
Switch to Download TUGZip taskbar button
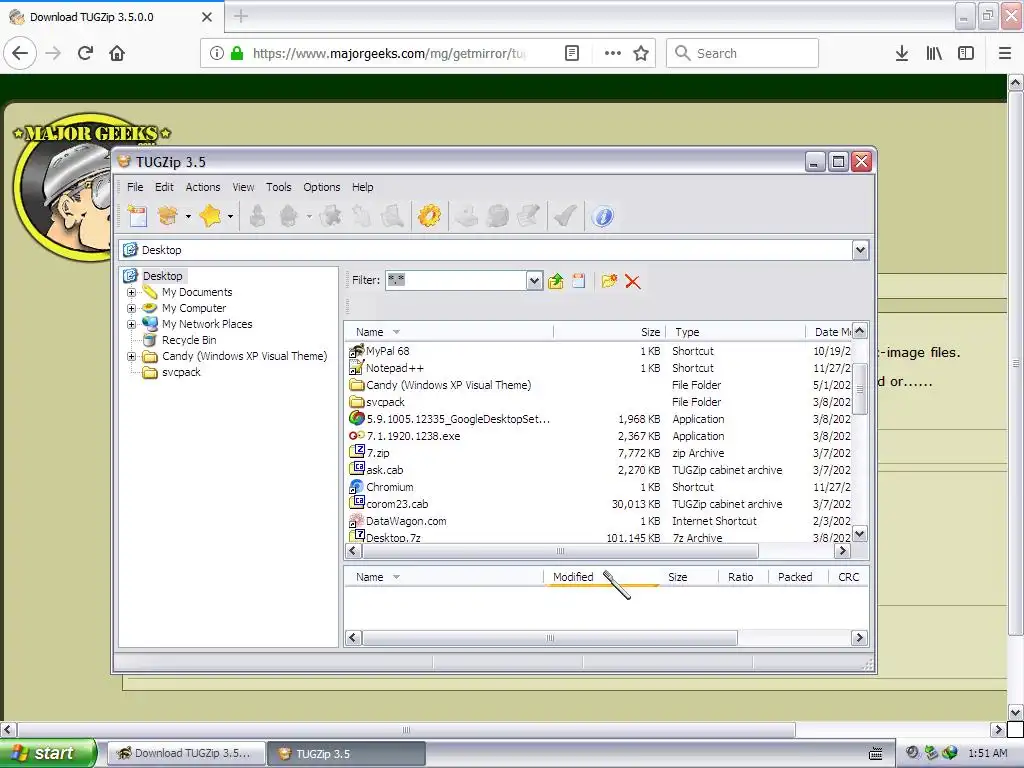click(186, 754)
